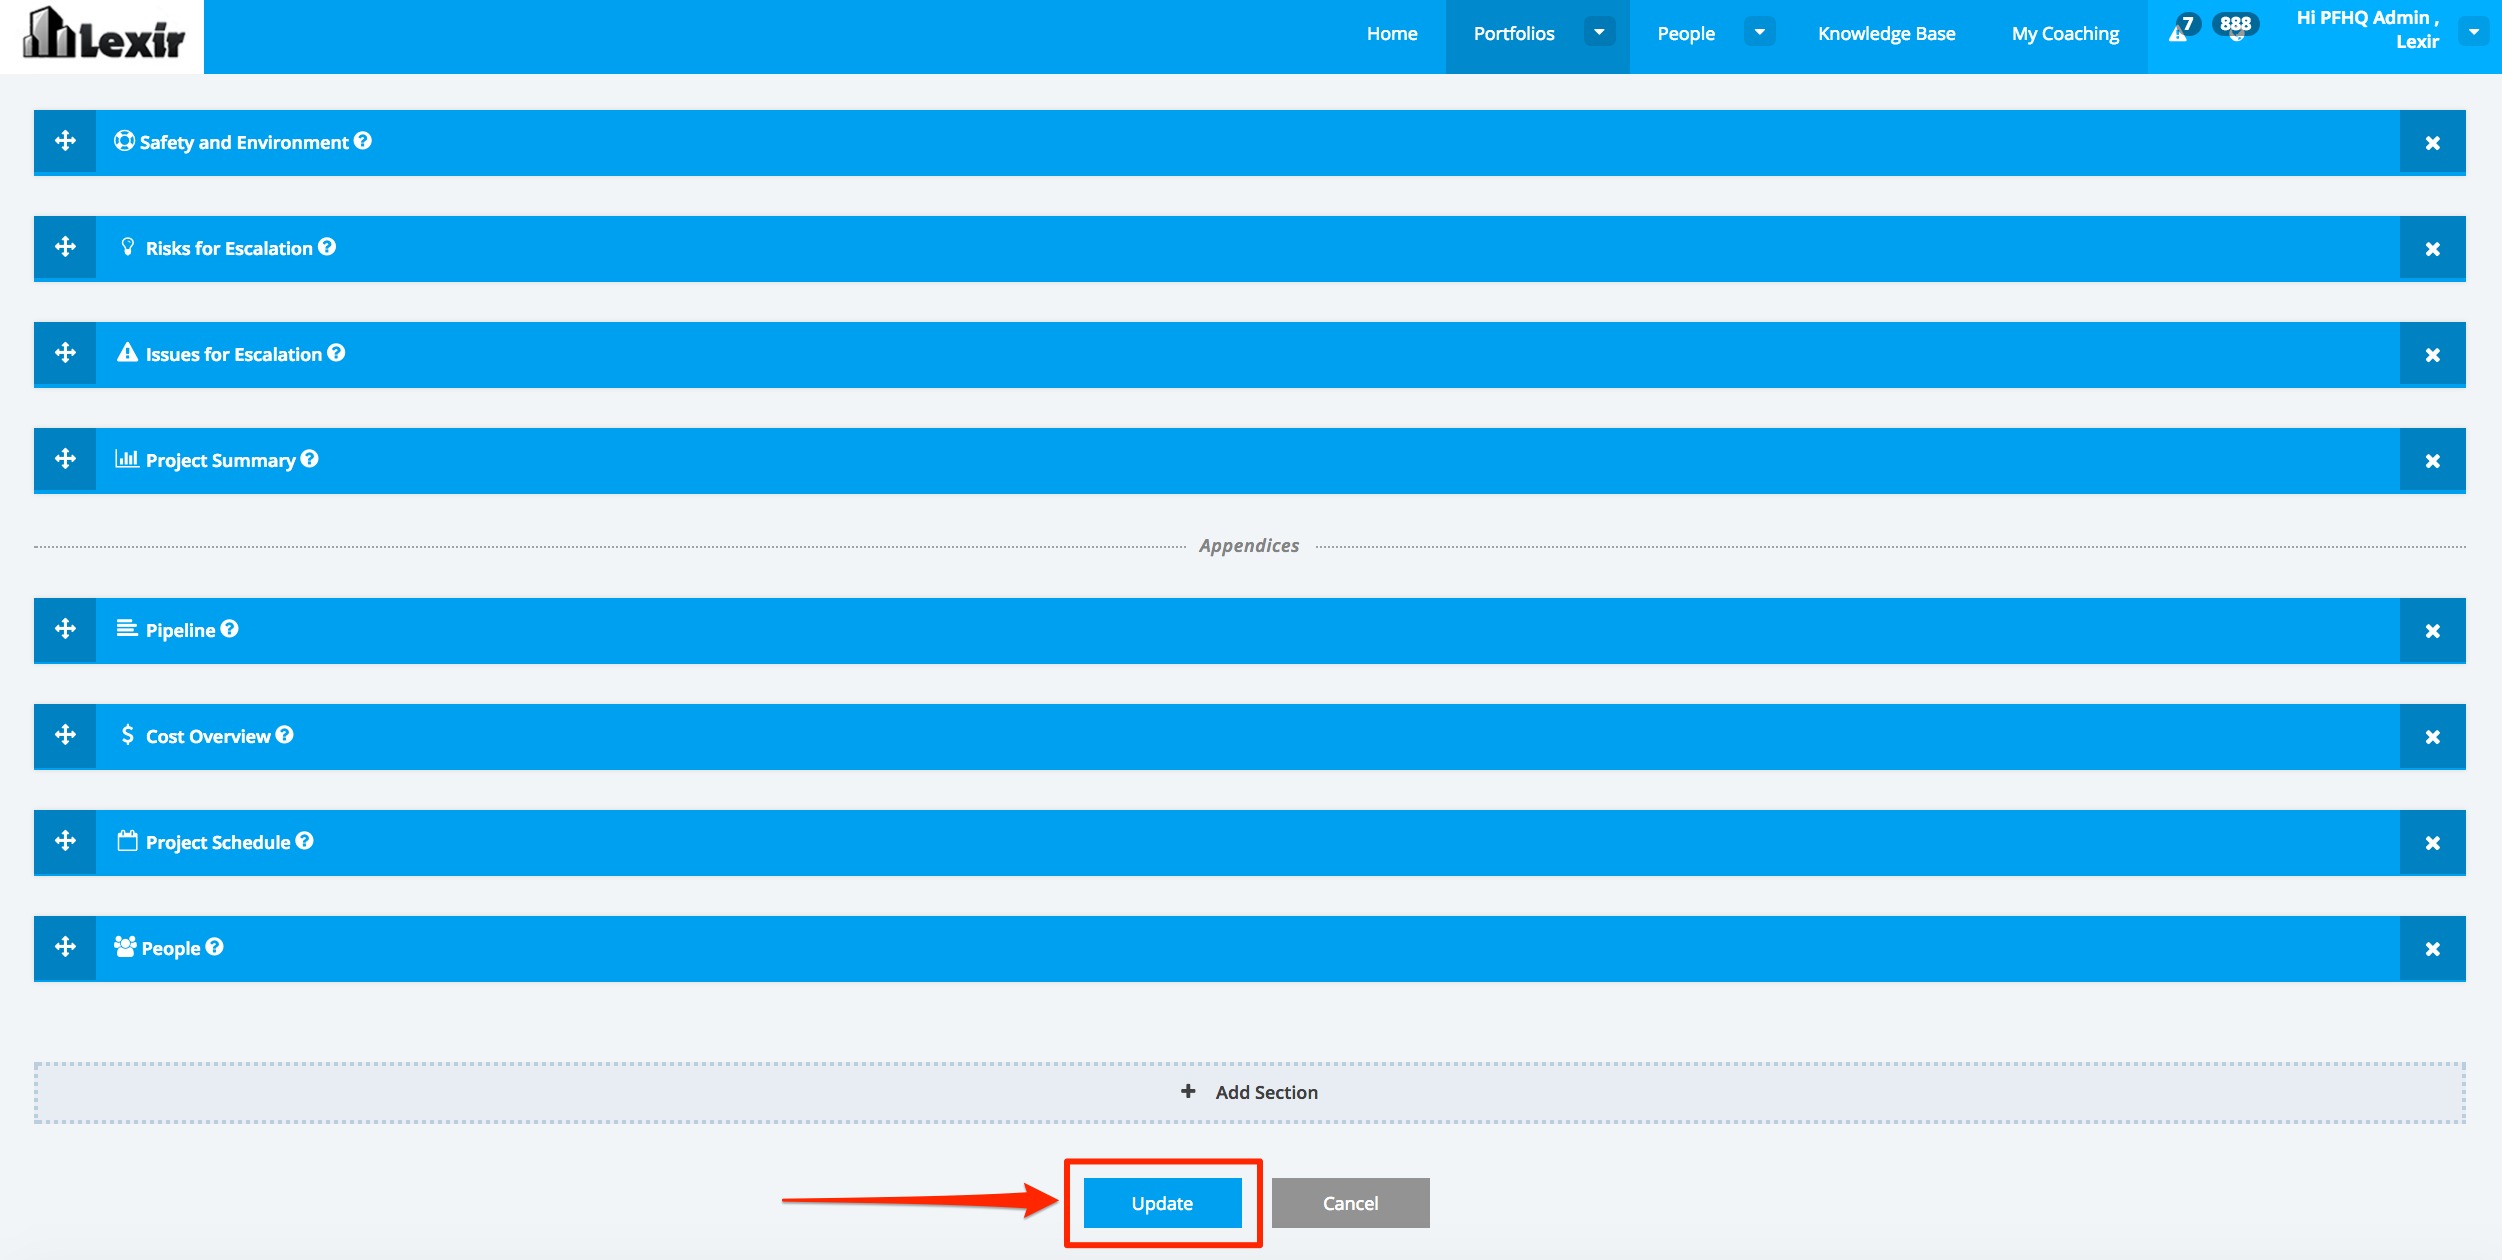Open My Coaching from the navigation

[2065, 34]
